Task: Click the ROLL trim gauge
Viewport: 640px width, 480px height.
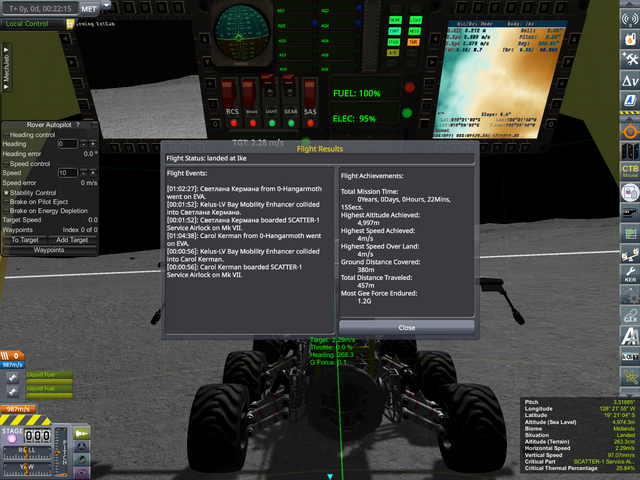Action: coord(27,452)
